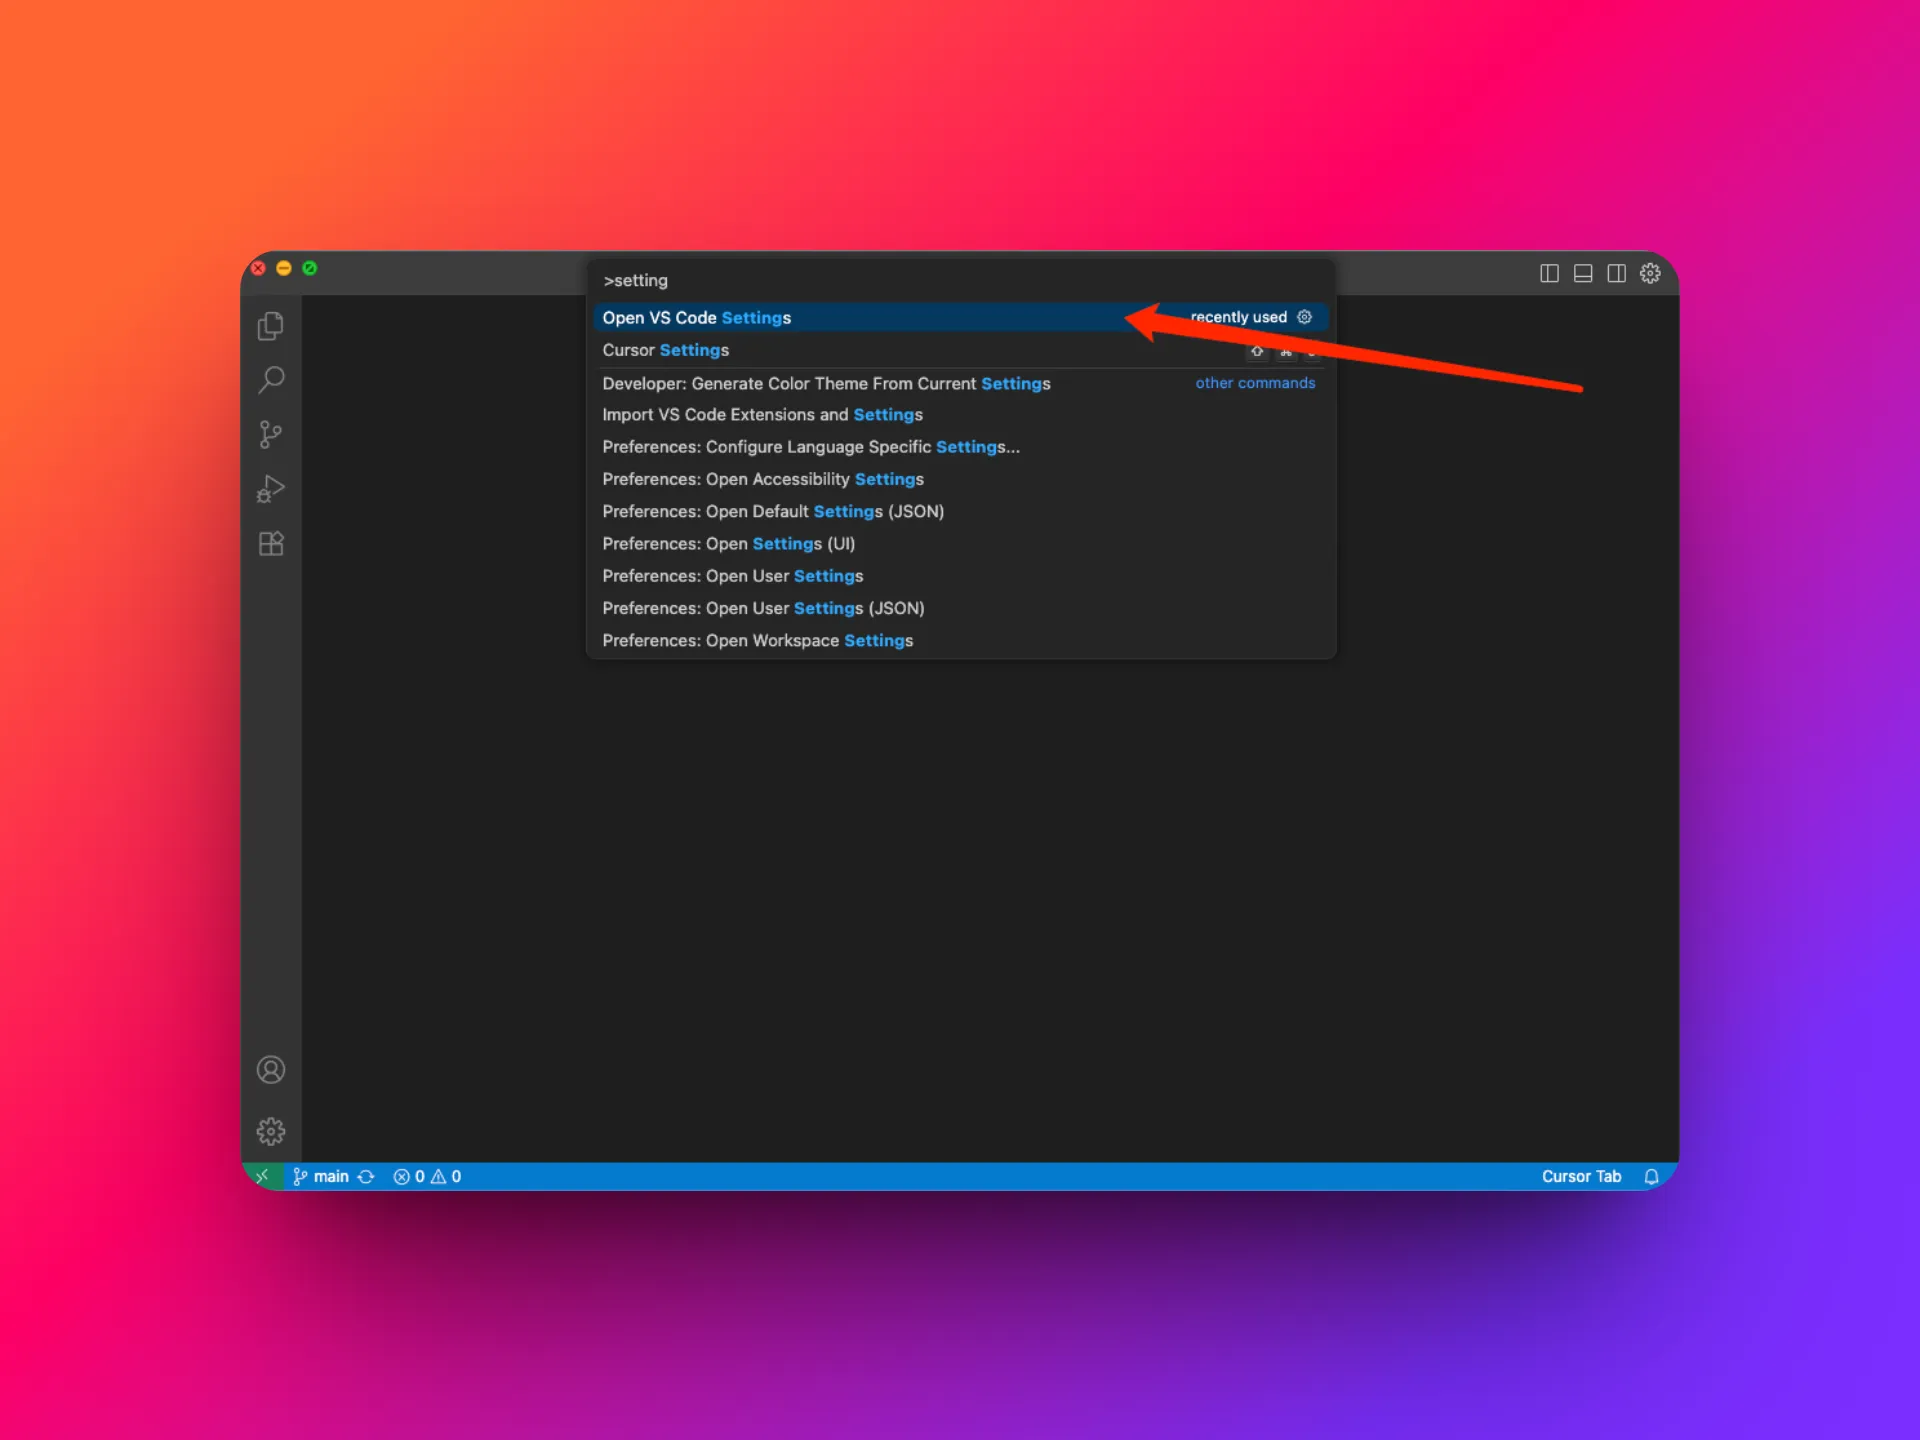
Task: Select Import VS Code Extensions and Settings
Action: click(960, 414)
